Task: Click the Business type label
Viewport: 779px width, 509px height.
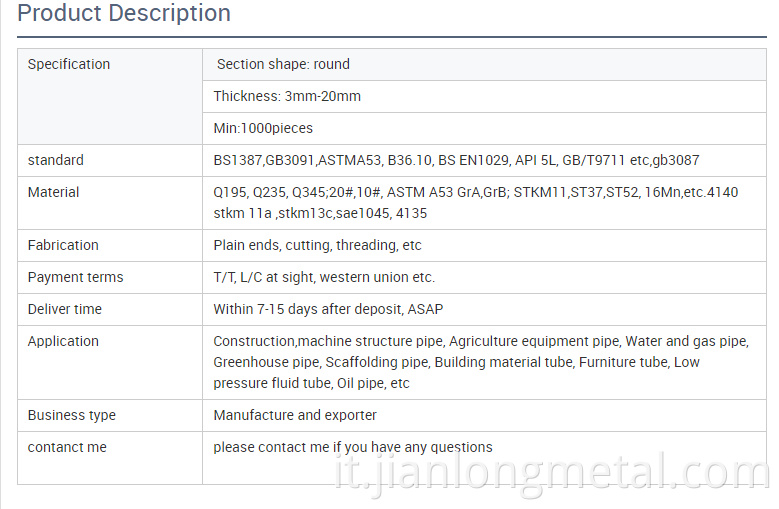Action: [72, 415]
